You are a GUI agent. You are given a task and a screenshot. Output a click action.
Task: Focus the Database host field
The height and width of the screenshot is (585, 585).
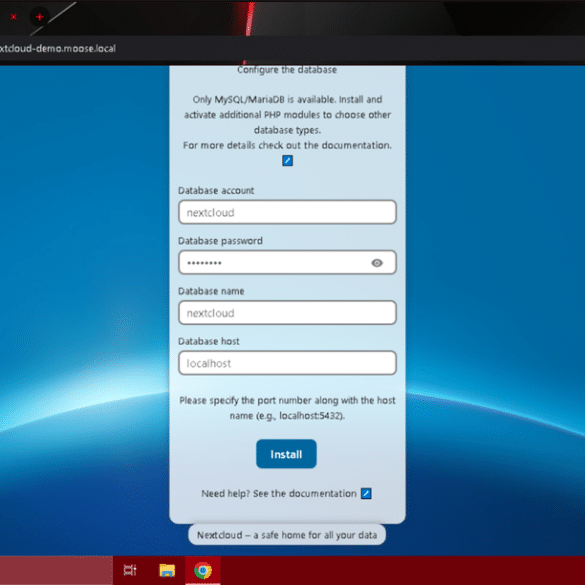pyautogui.click(x=287, y=363)
